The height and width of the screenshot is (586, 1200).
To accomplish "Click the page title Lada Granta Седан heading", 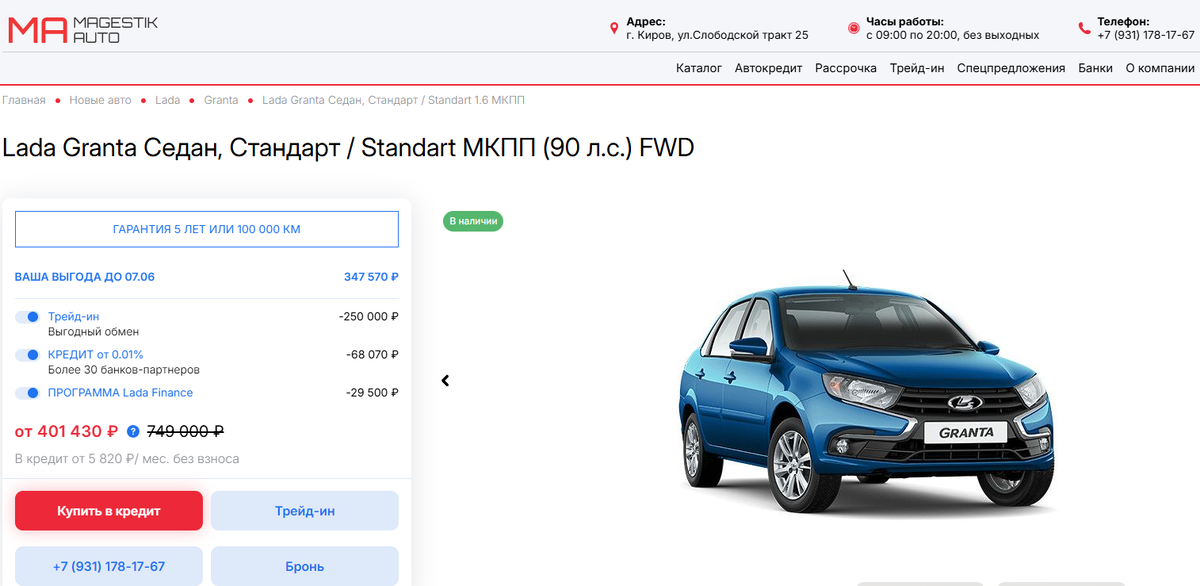I will 348,148.
